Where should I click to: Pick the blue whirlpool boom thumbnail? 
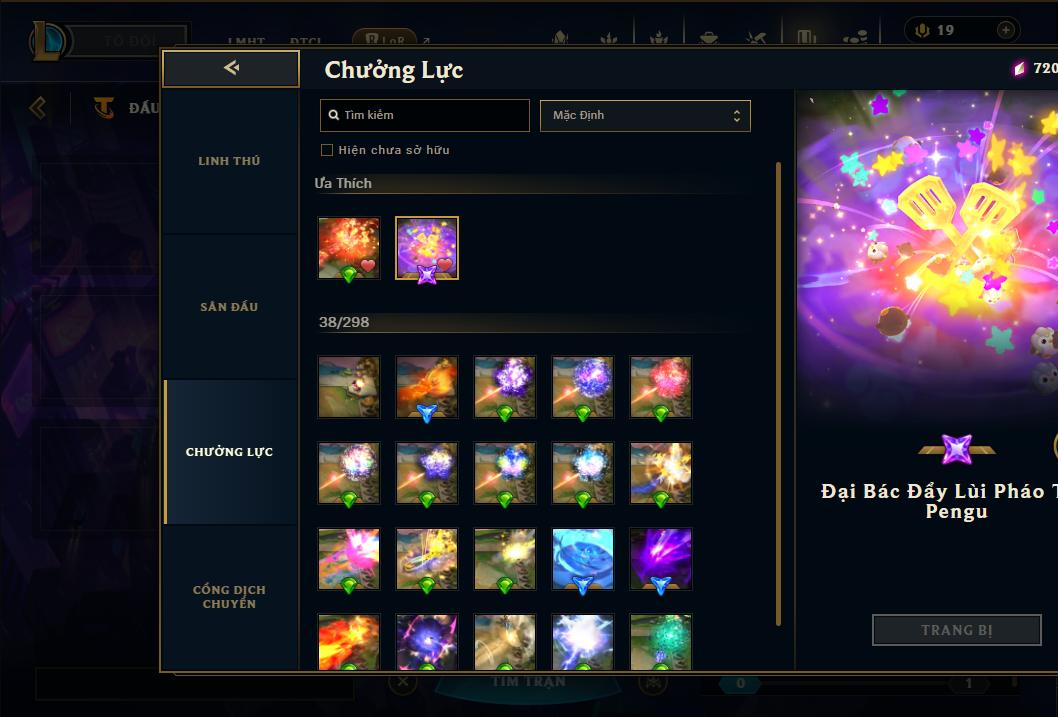(583, 558)
